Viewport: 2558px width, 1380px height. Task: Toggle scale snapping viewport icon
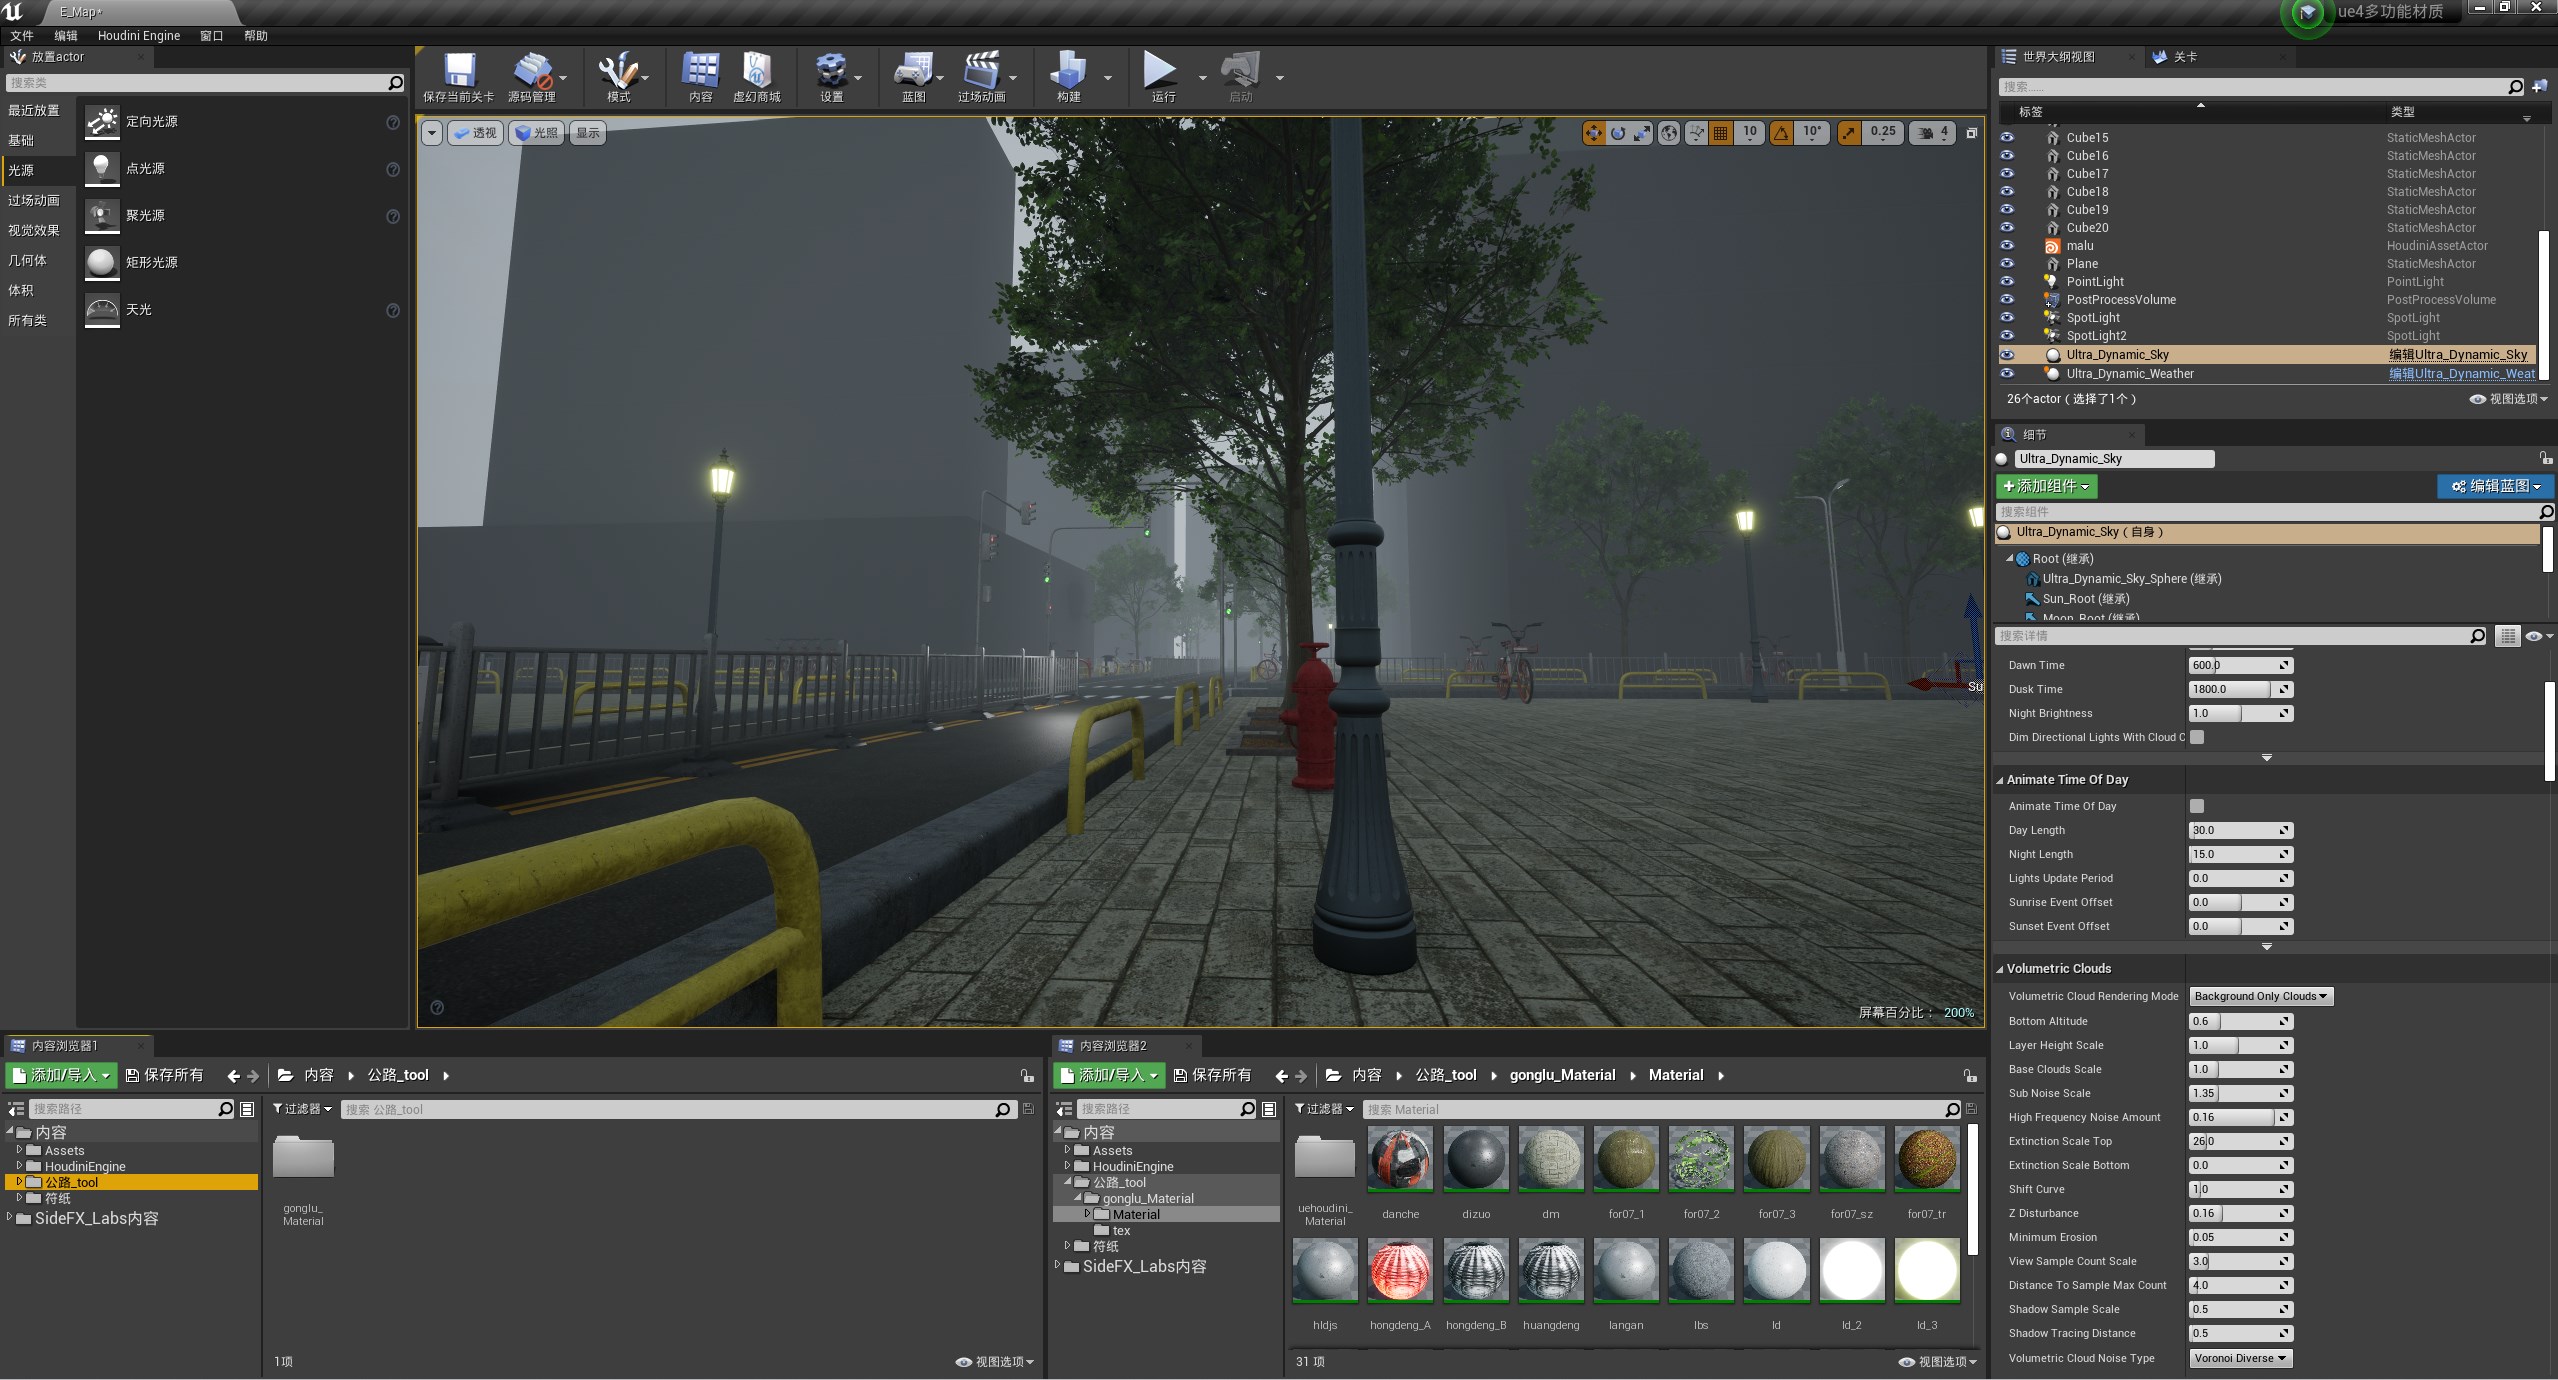point(1850,133)
